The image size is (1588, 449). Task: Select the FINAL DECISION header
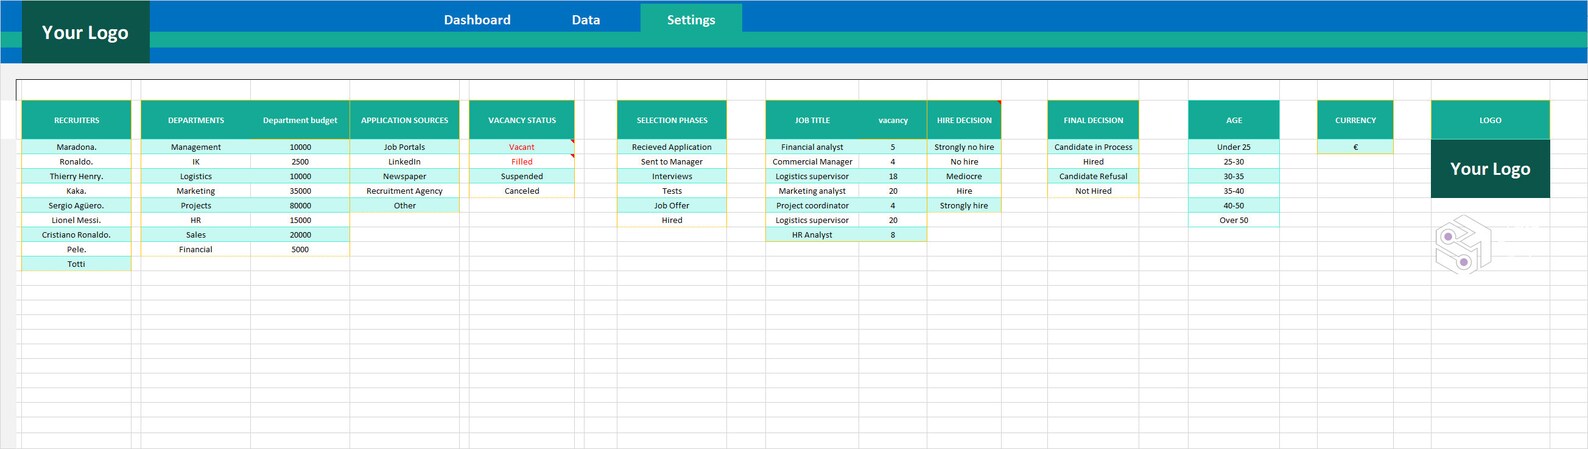click(x=1093, y=120)
